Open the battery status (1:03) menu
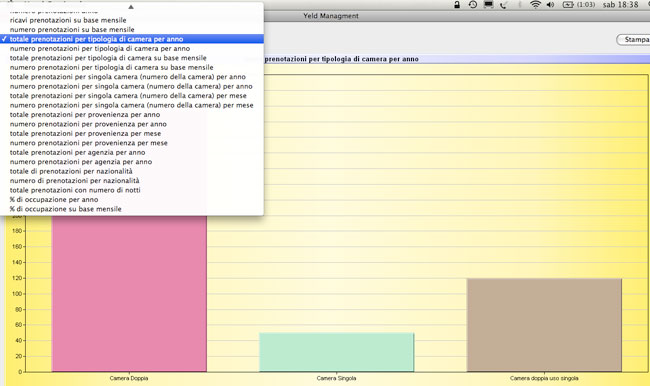This screenshot has height=386, width=650. pos(579,5)
